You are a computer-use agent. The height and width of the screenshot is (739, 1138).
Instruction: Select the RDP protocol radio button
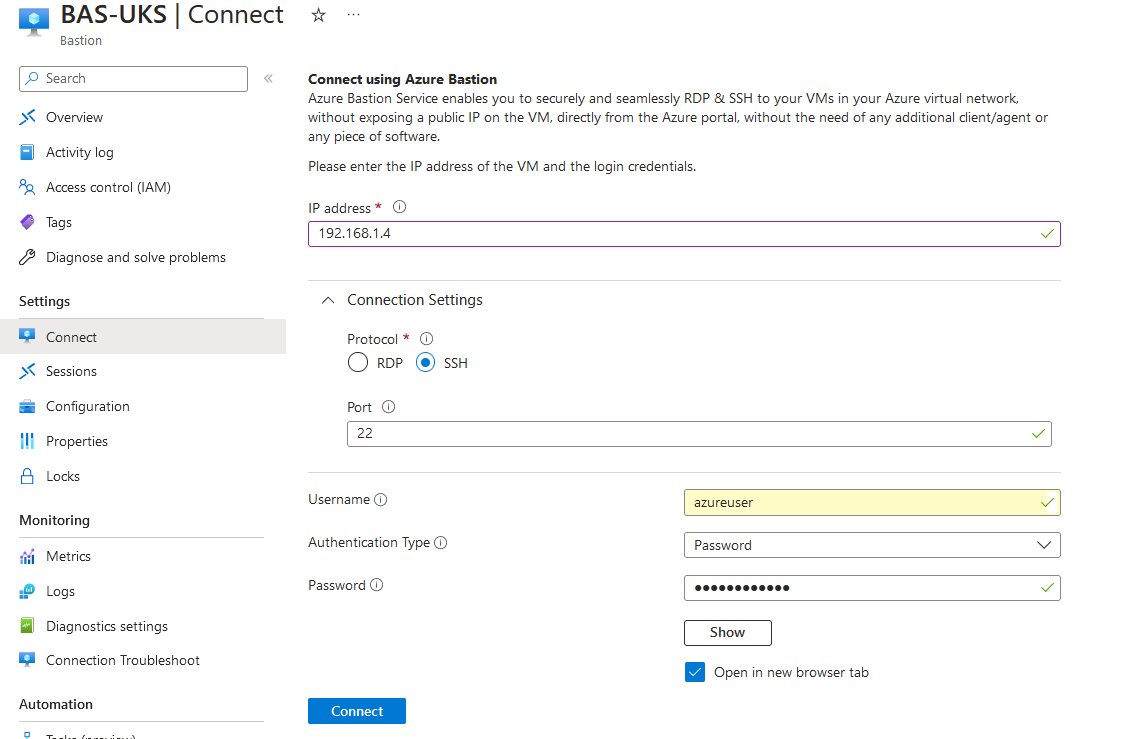[357, 363]
